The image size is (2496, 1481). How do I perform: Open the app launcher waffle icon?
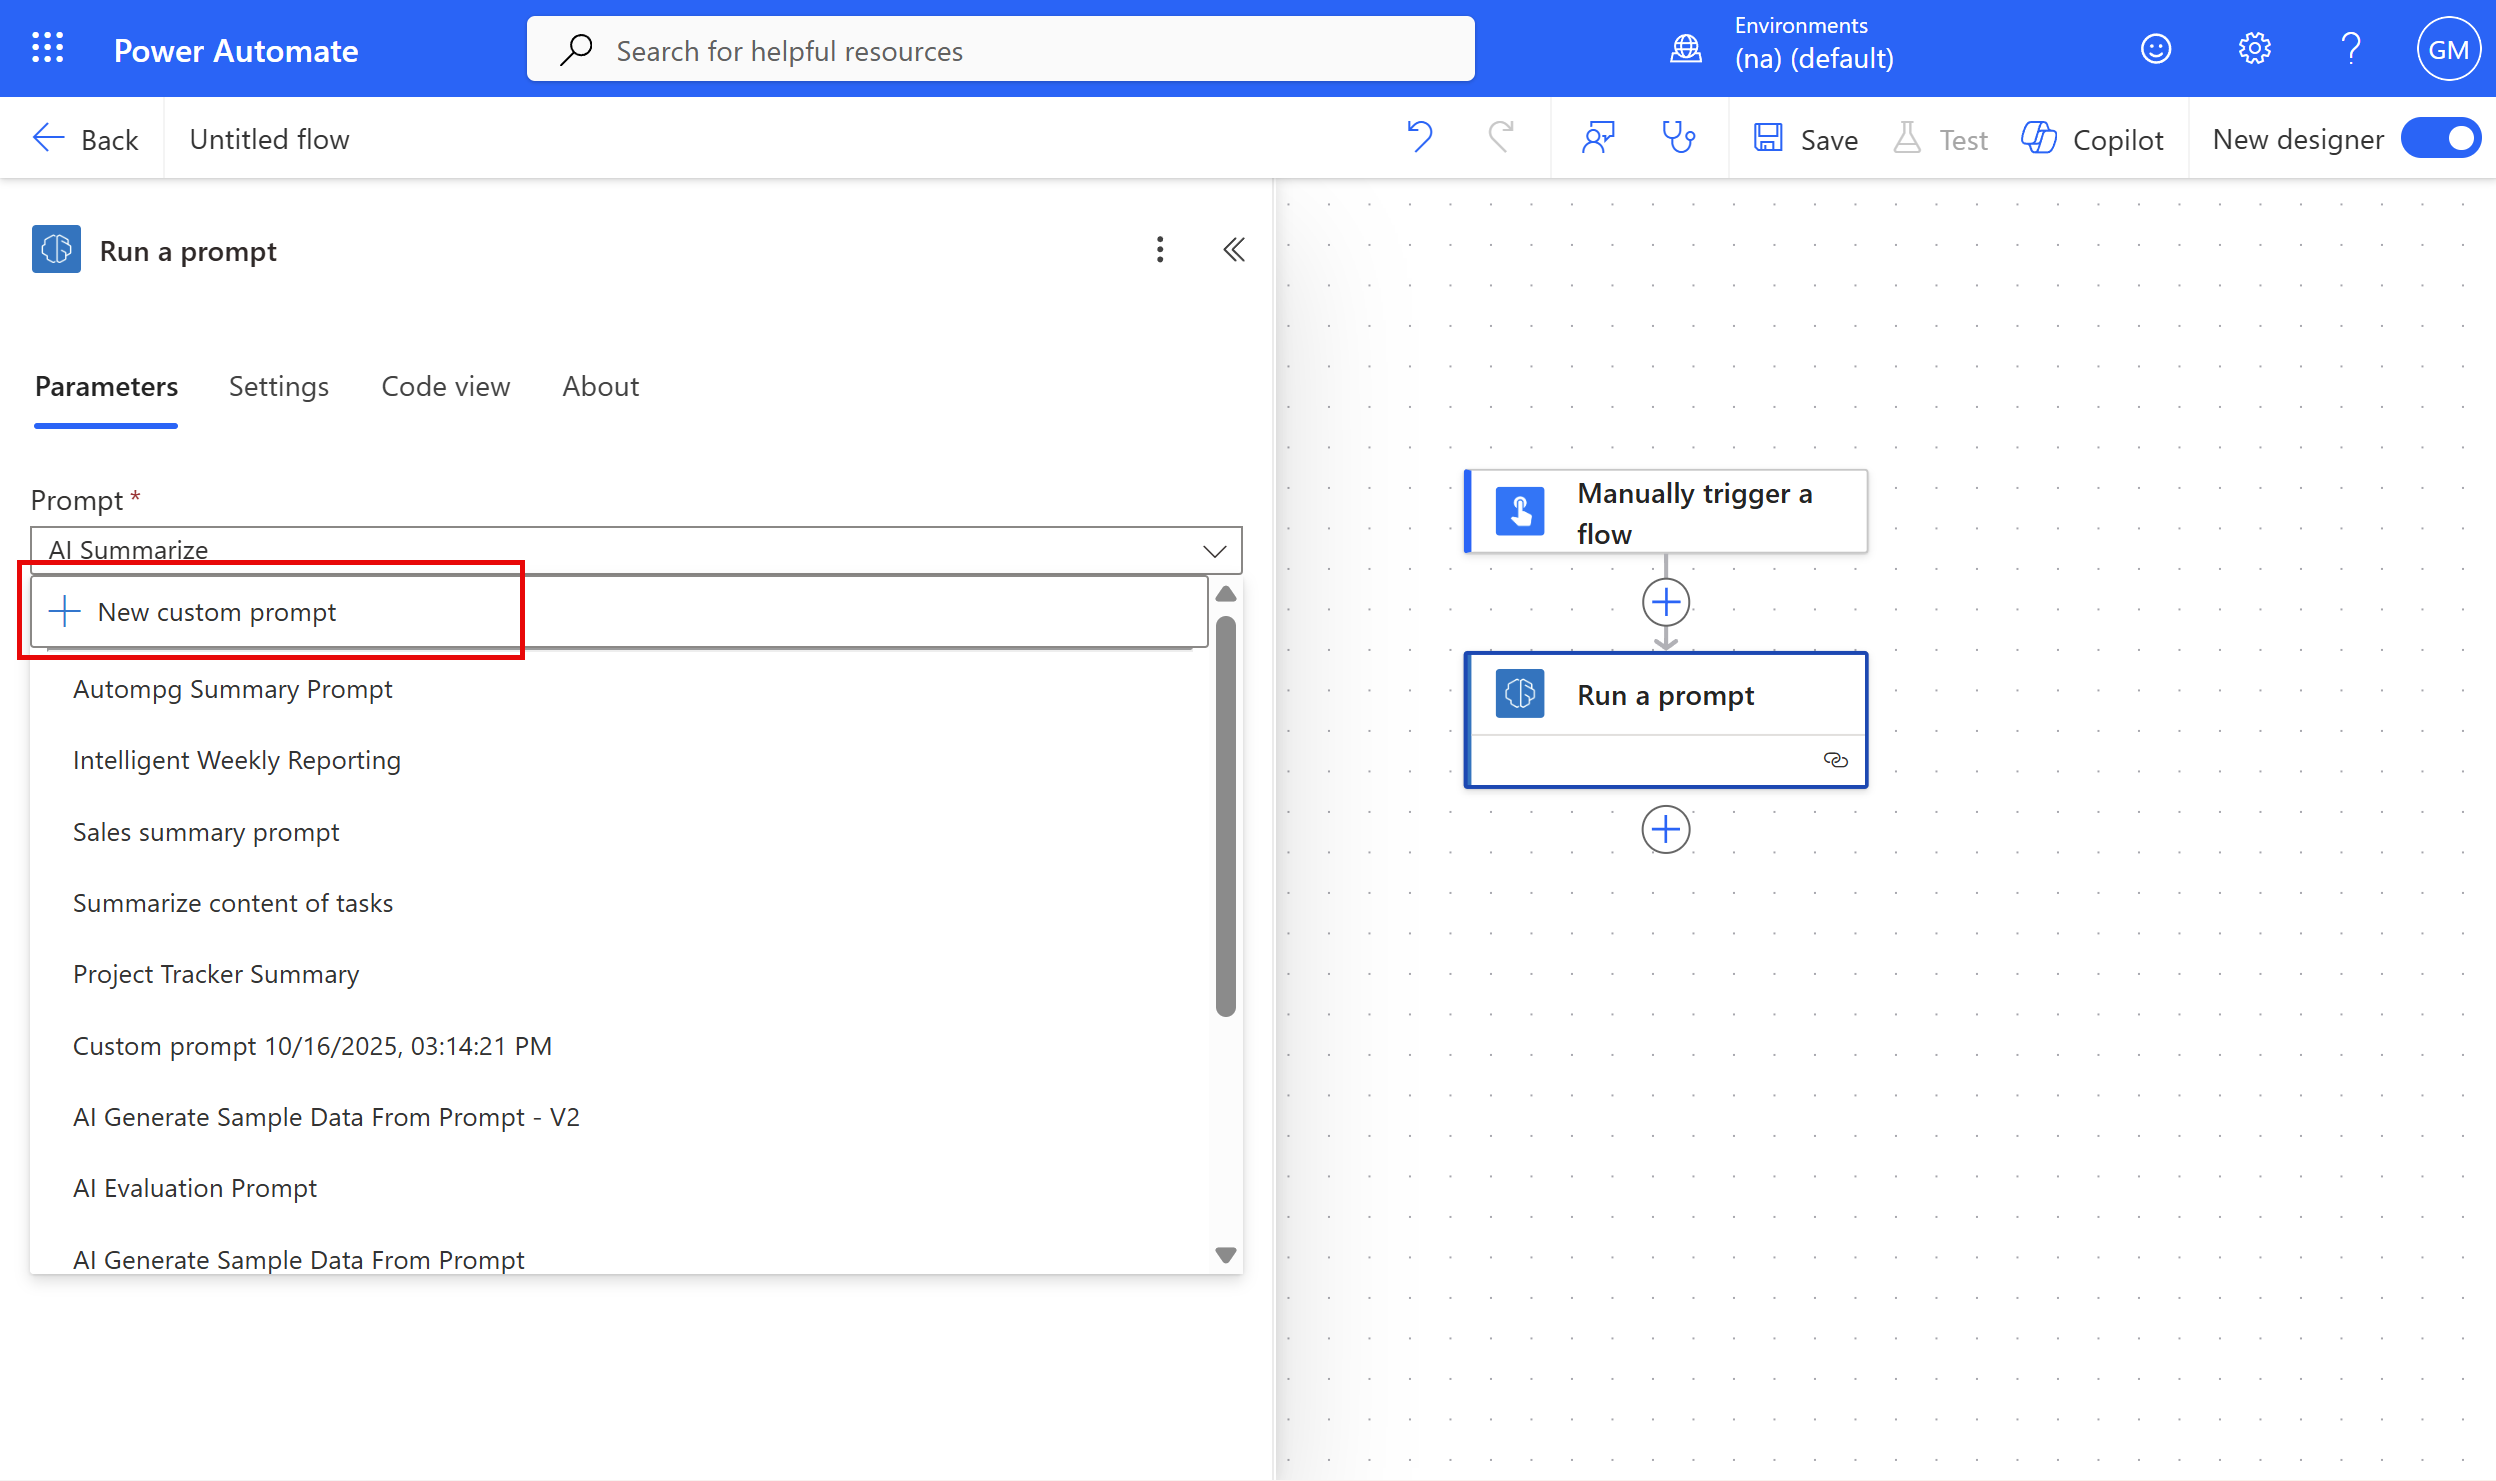point(47,48)
